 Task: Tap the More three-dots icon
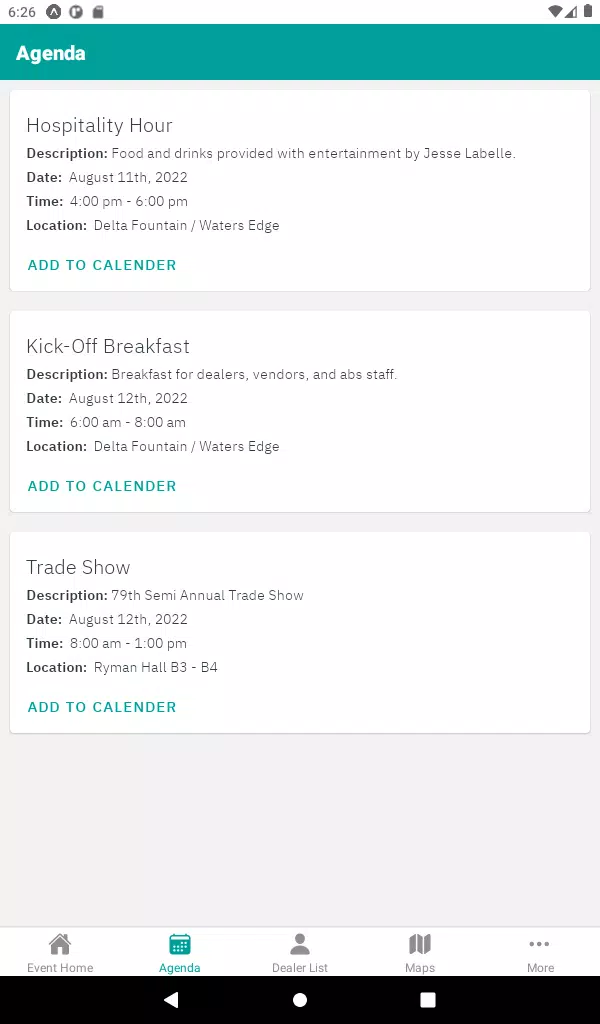tap(540, 944)
